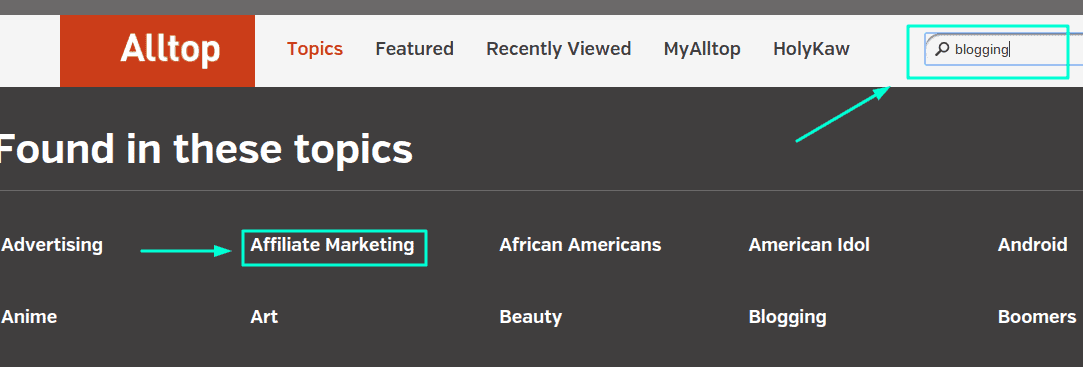The width and height of the screenshot is (1083, 367).
Task: Choose the American Idol topic
Action: 809,245
